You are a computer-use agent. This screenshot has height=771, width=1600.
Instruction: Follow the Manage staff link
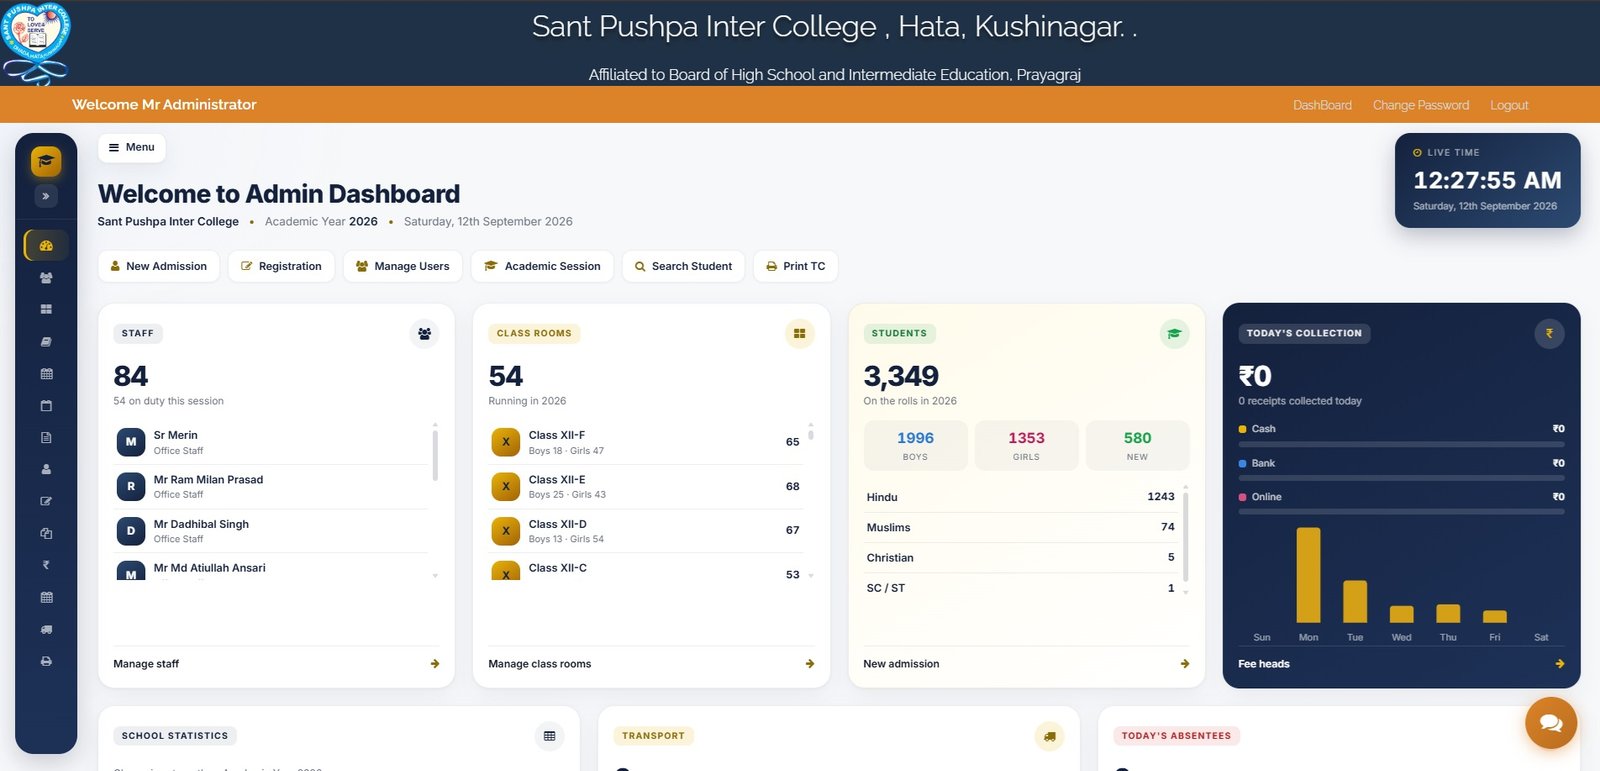(x=276, y=664)
